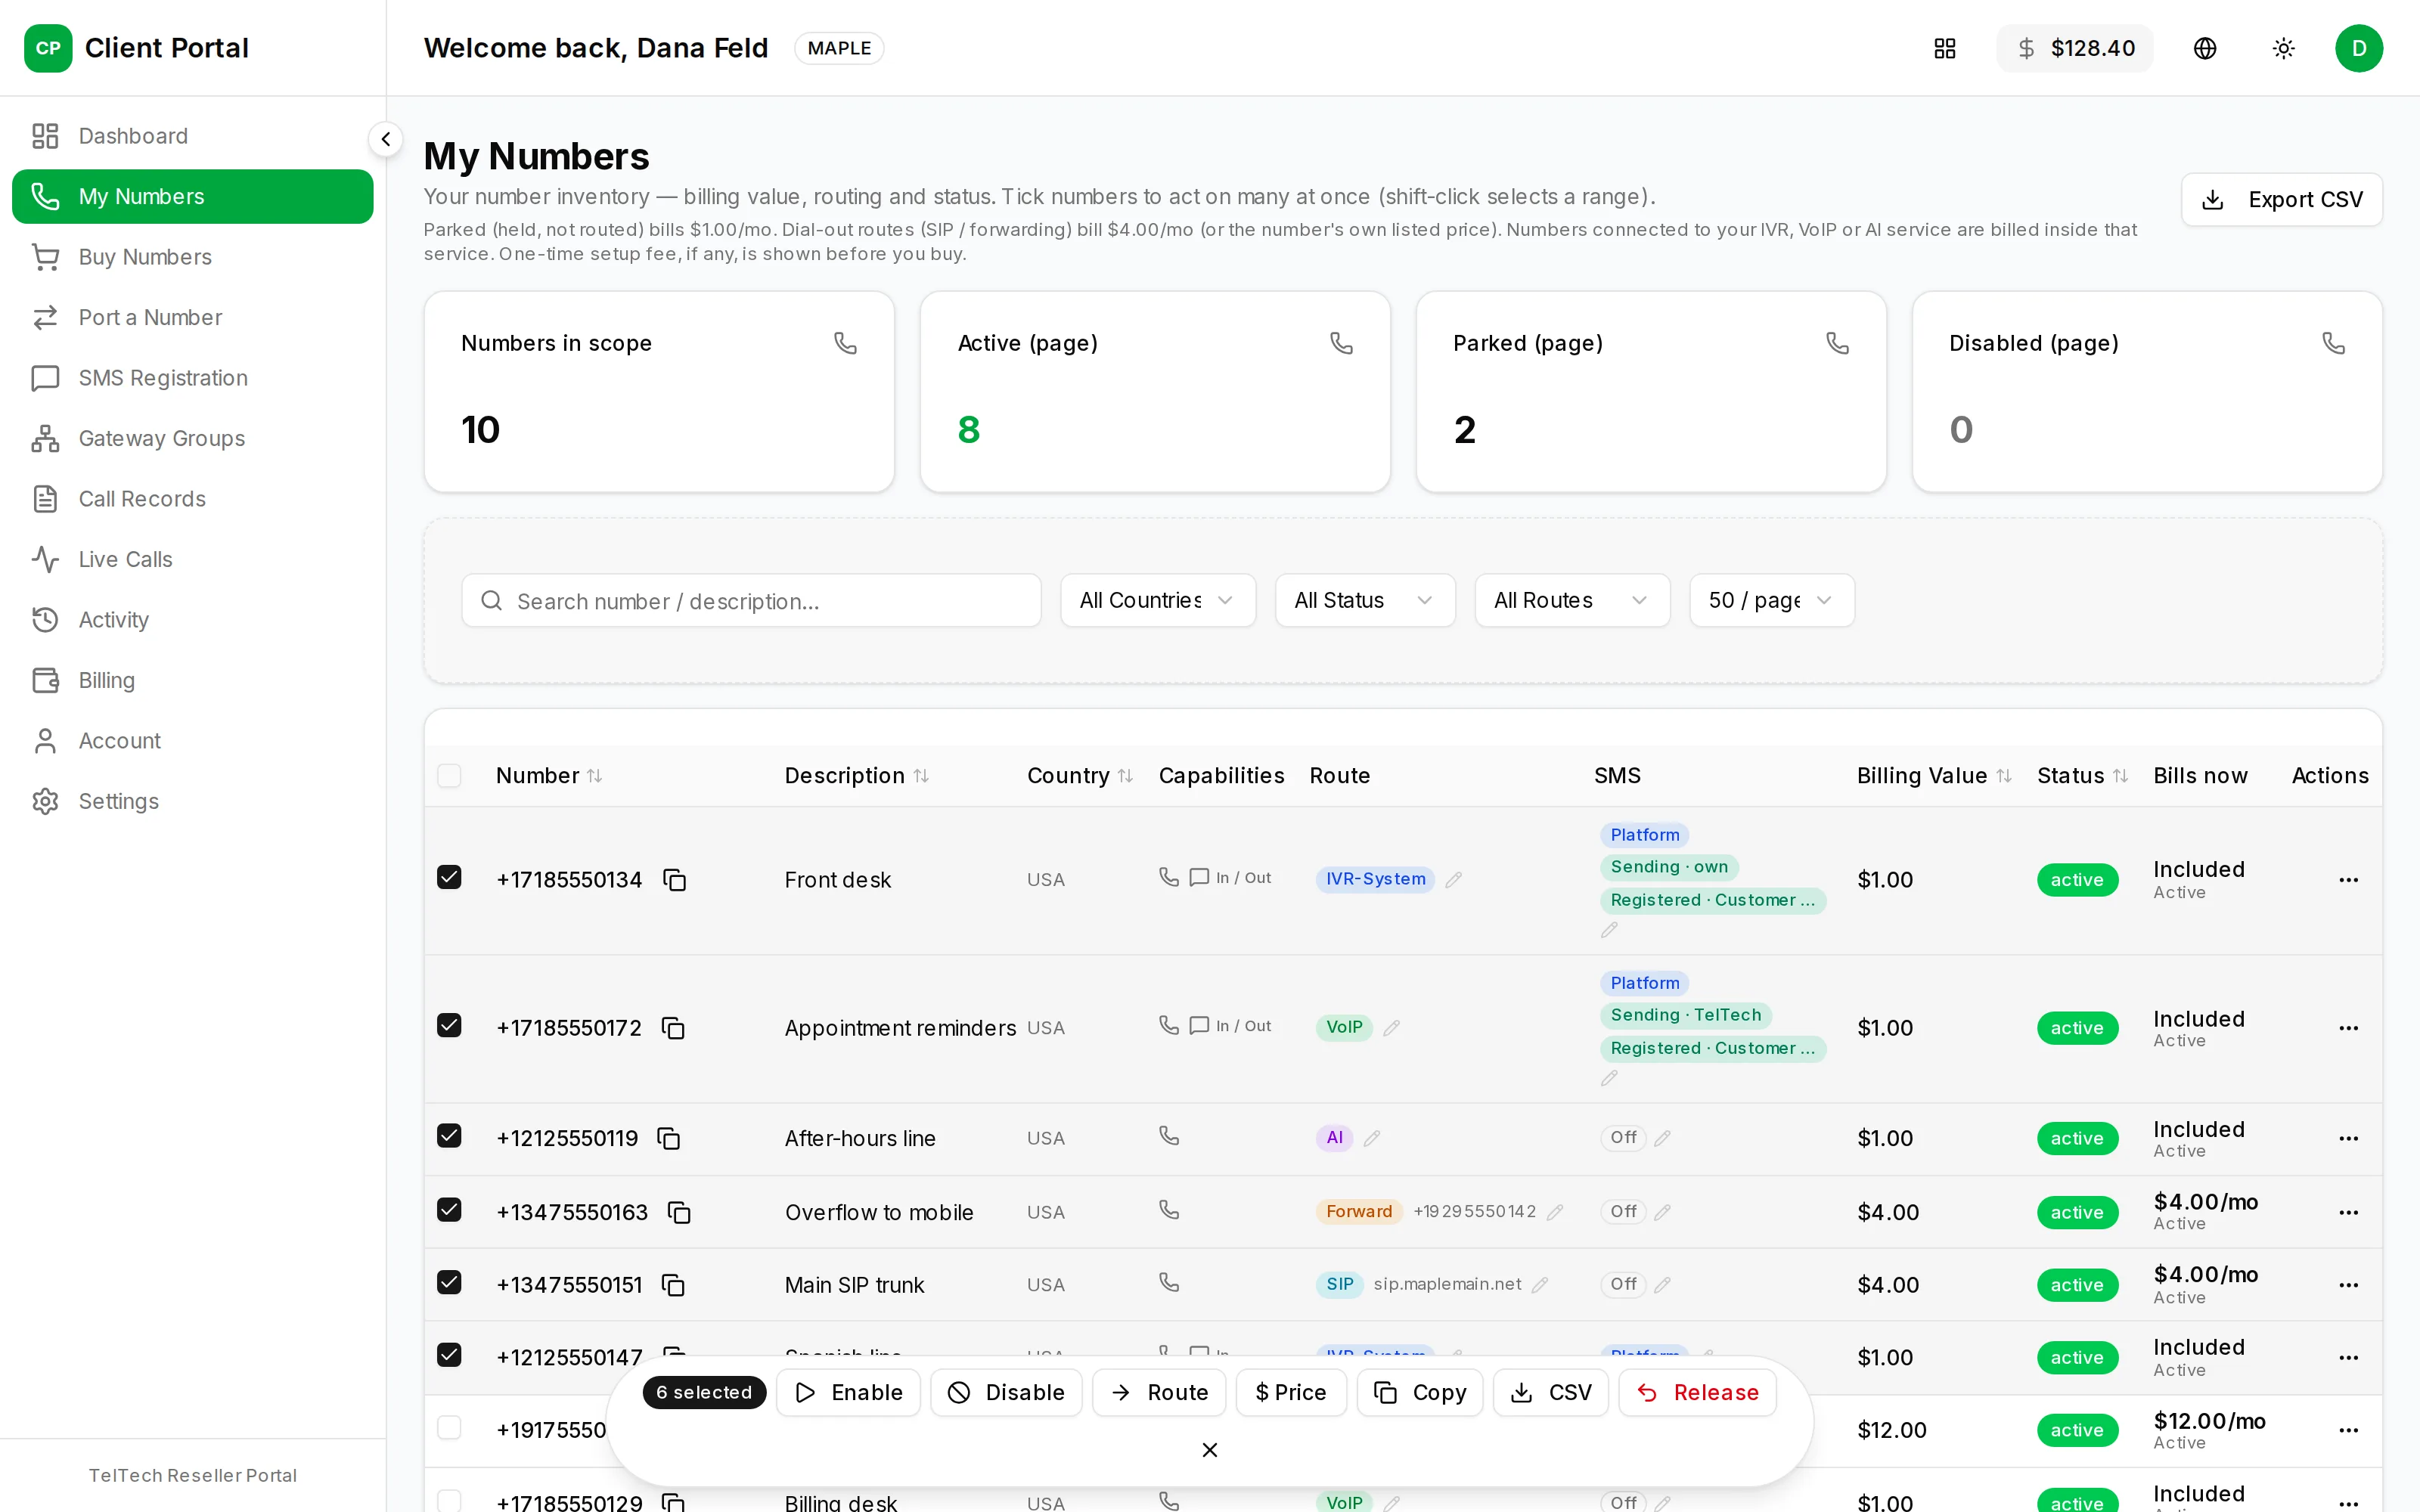Set Price for selected numbers
This screenshot has width=2420, height=1512.
[x=1291, y=1392]
